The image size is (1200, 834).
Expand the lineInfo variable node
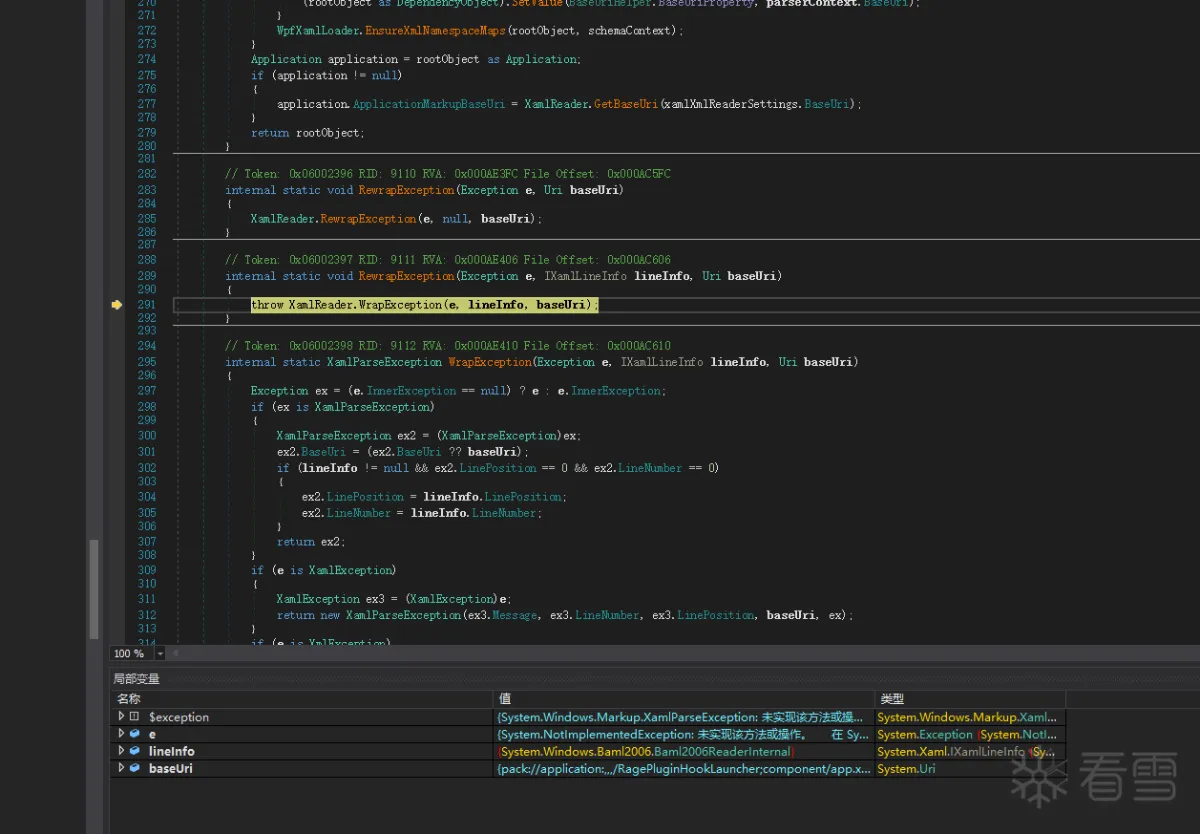click(x=122, y=751)
